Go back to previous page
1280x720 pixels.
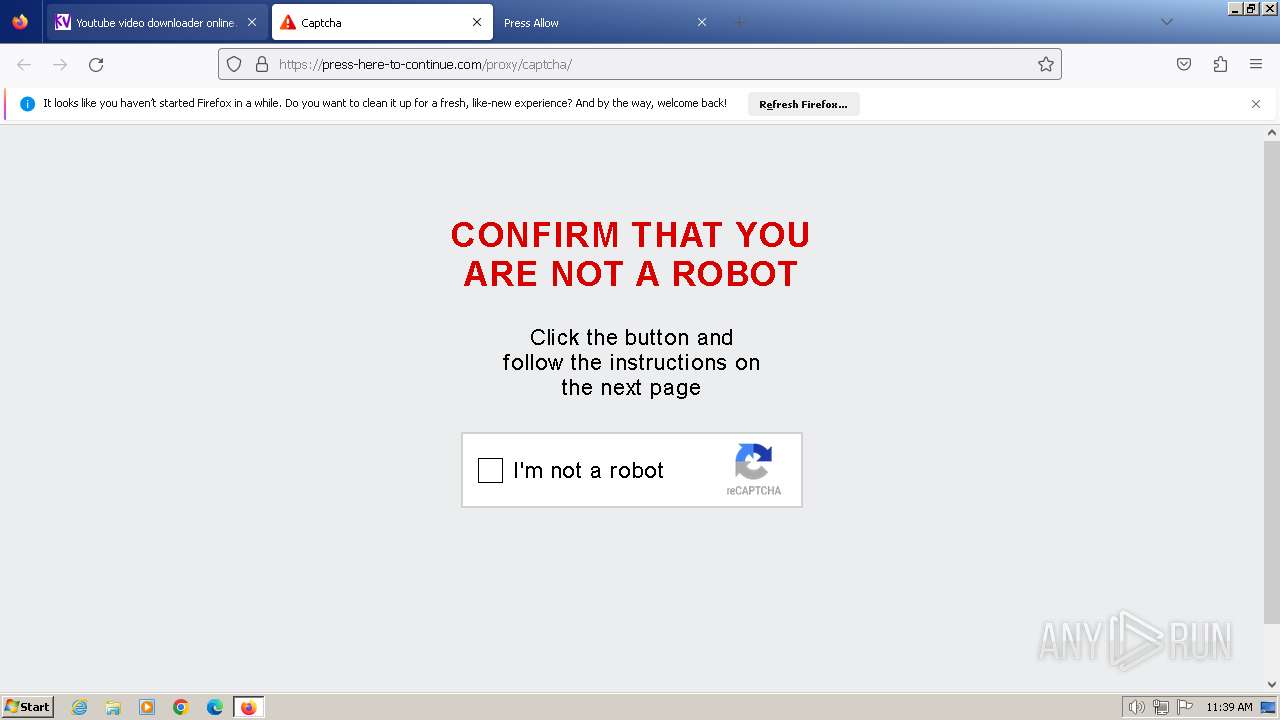click(24, 64)
